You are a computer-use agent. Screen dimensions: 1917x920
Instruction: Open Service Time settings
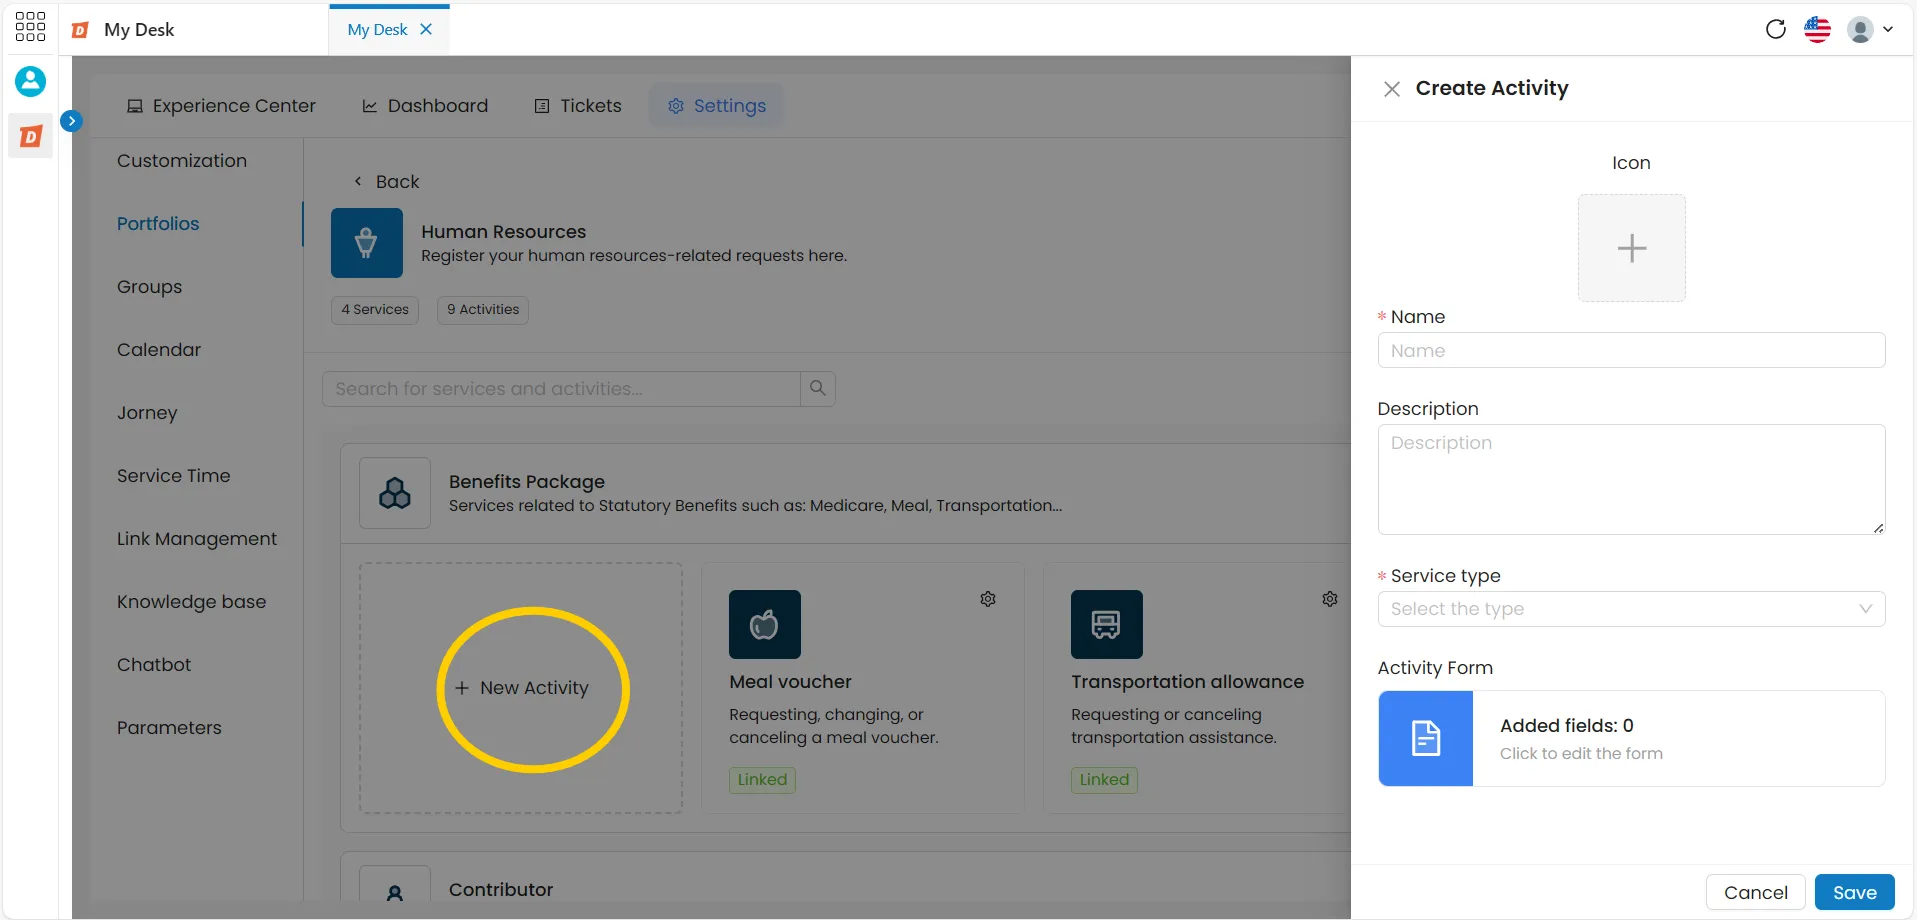tap(174, 476)
